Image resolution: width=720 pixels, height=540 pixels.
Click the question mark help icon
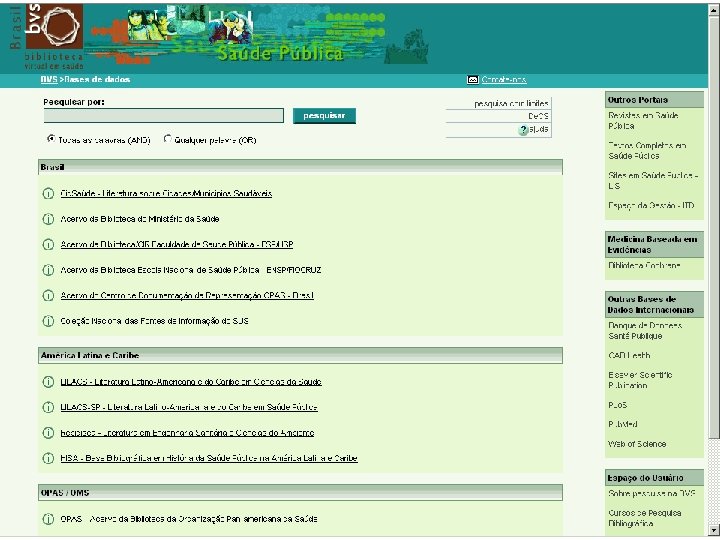[x=523, y=130]
